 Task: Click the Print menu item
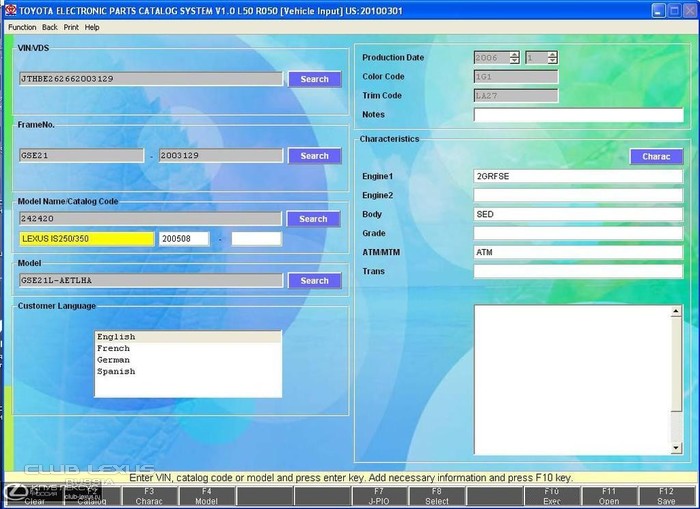71,27
